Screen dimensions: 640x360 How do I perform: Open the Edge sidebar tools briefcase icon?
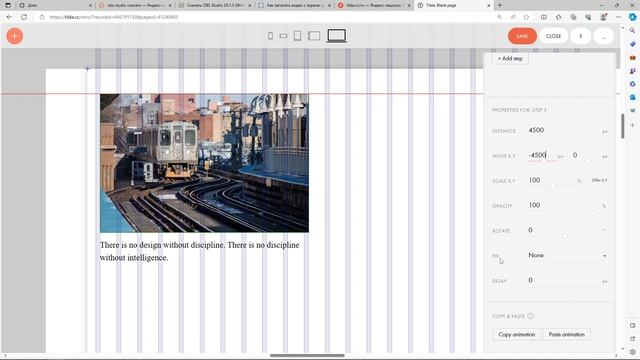pos(632,58)
